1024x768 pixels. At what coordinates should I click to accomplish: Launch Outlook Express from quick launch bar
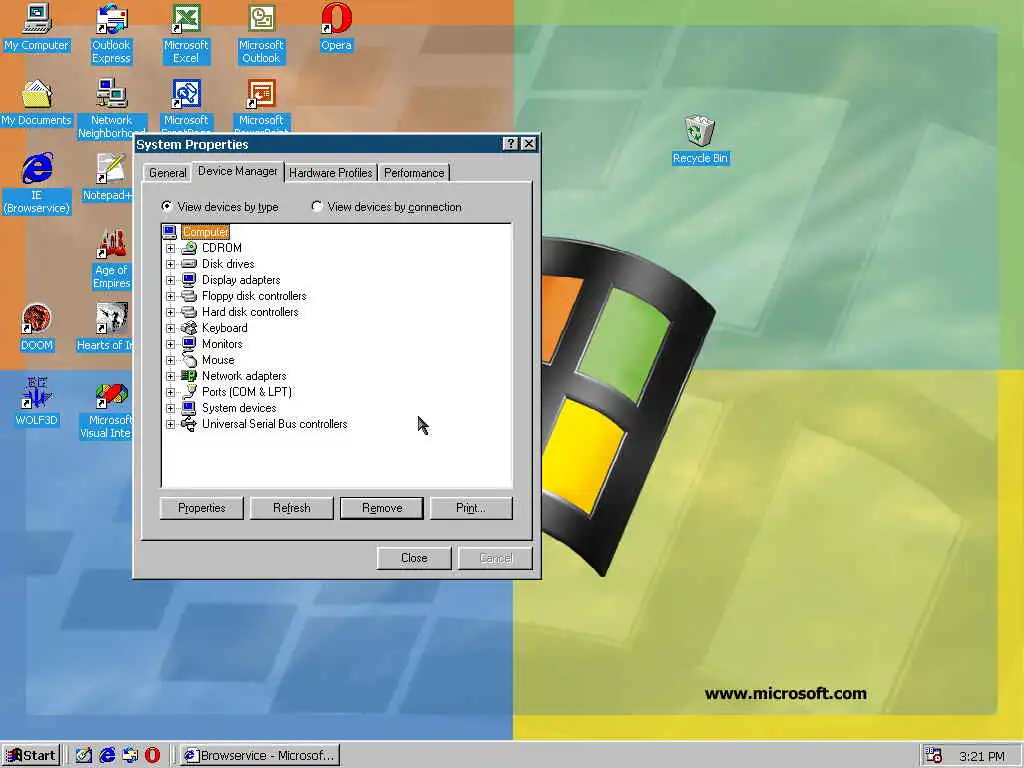[130, 755]
